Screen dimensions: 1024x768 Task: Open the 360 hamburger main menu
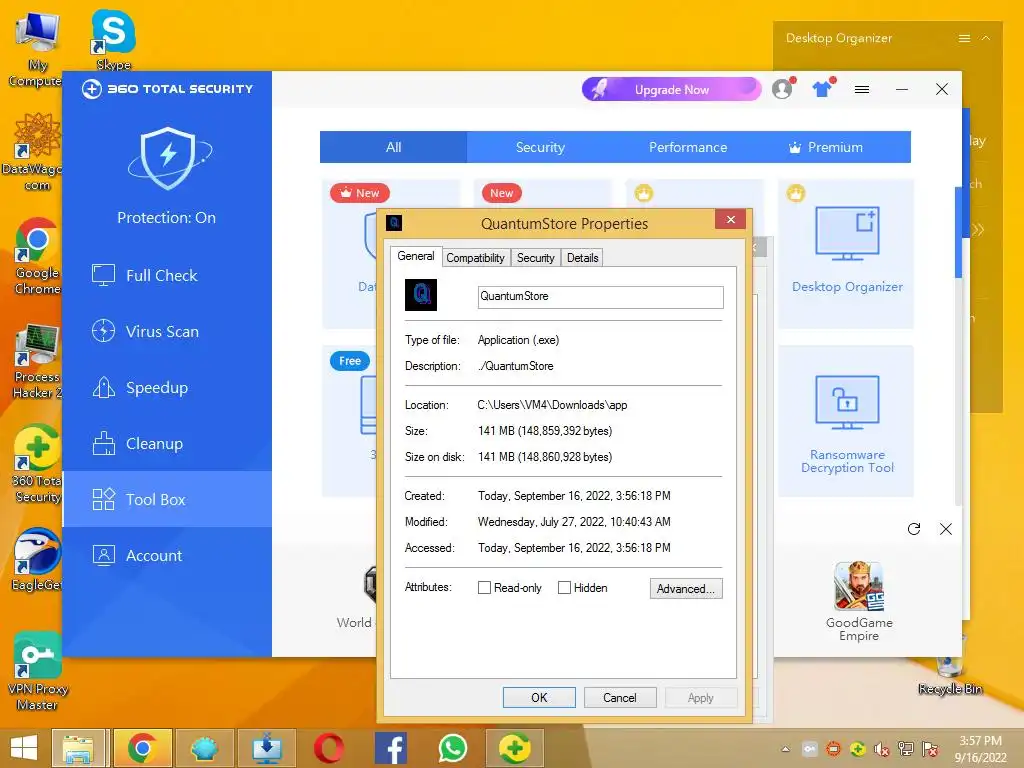coord(862,89)
